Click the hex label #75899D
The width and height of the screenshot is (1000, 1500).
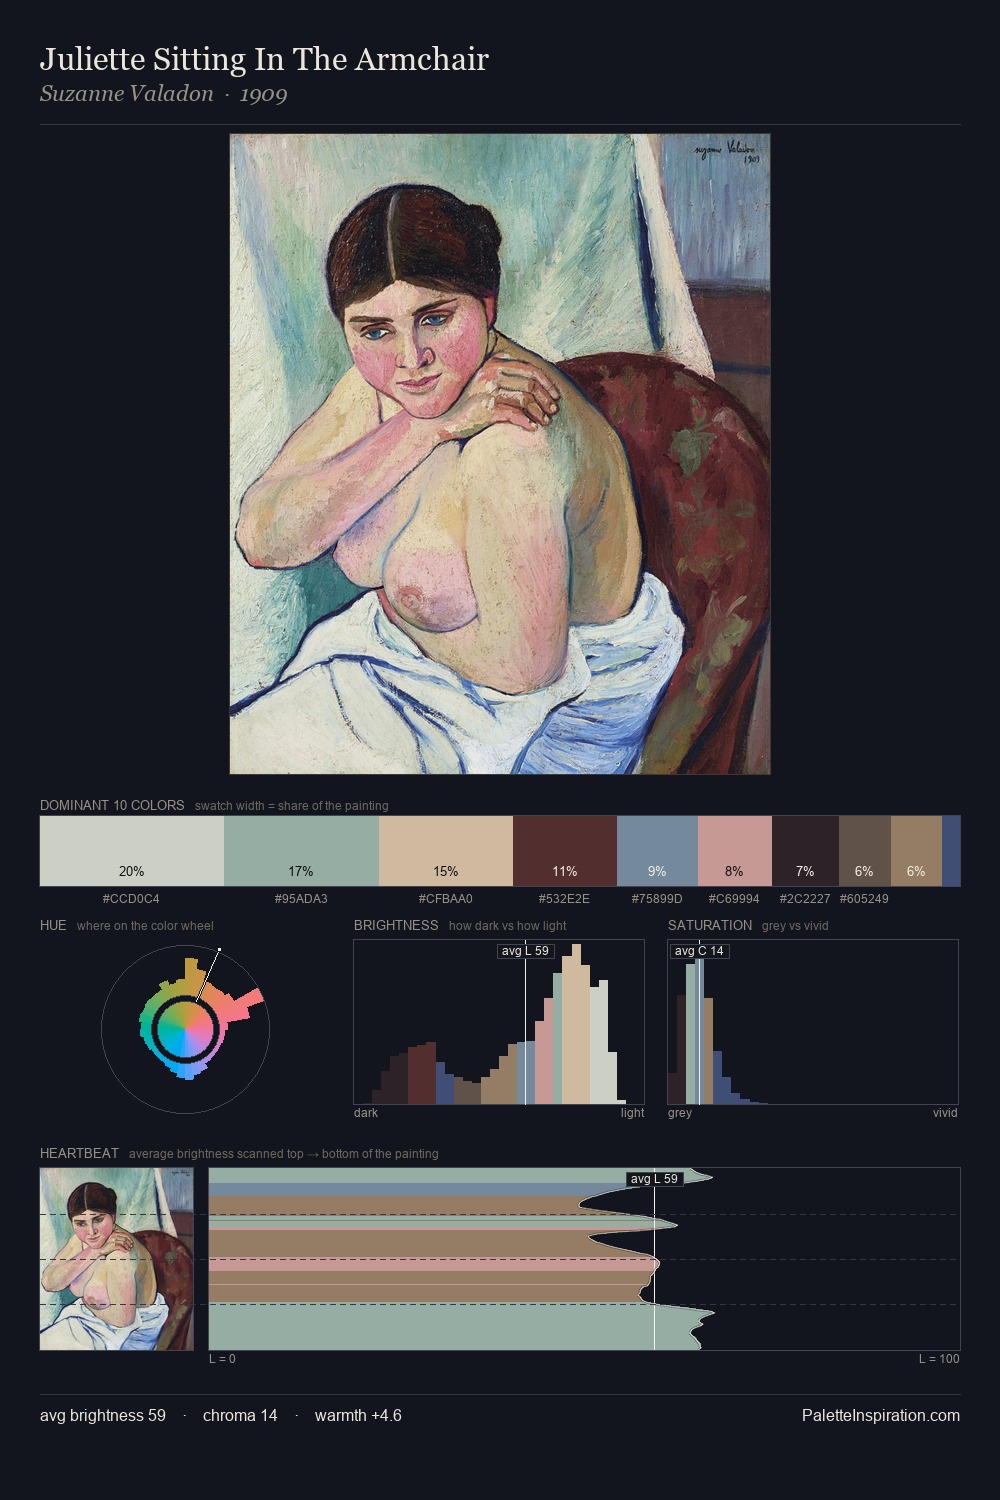(x=657, y=899)
